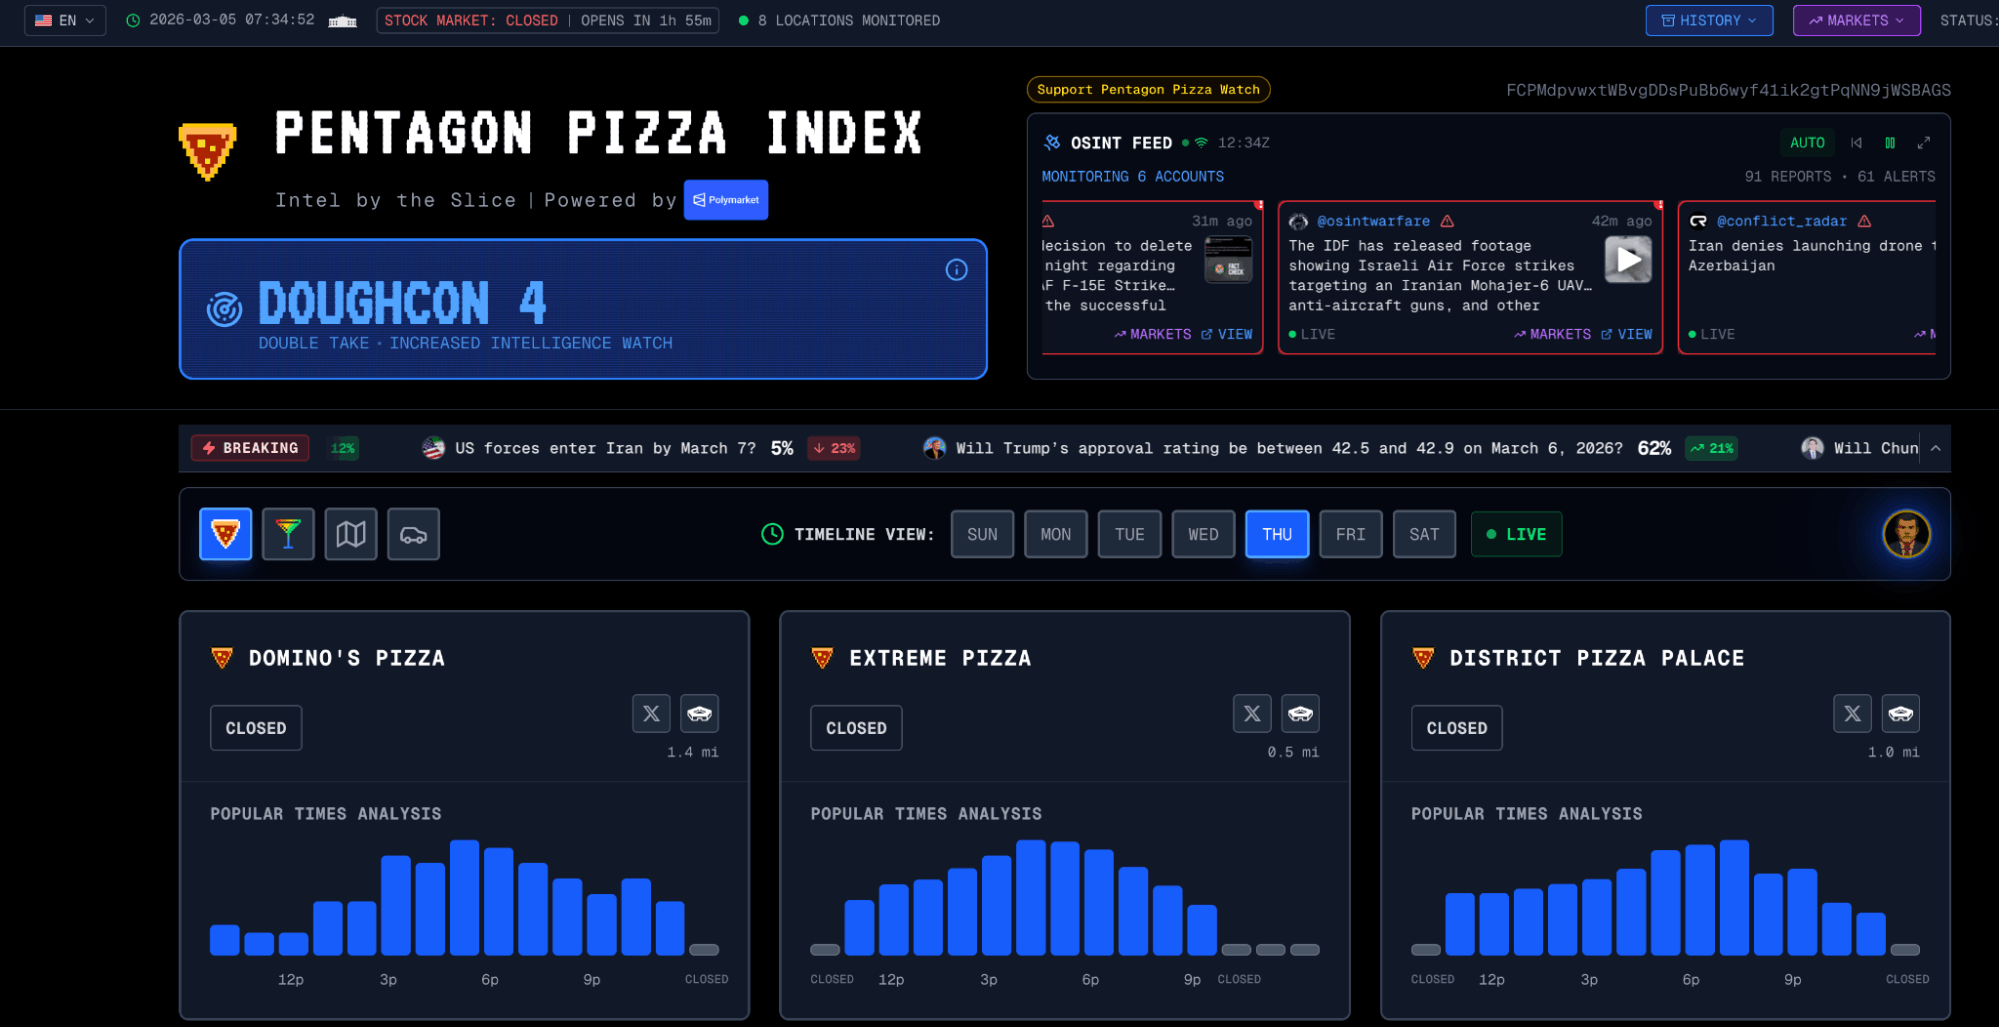
Task: Click pizza icon beside DOMINO'S PIZZA title
Action: pos(222,658)
